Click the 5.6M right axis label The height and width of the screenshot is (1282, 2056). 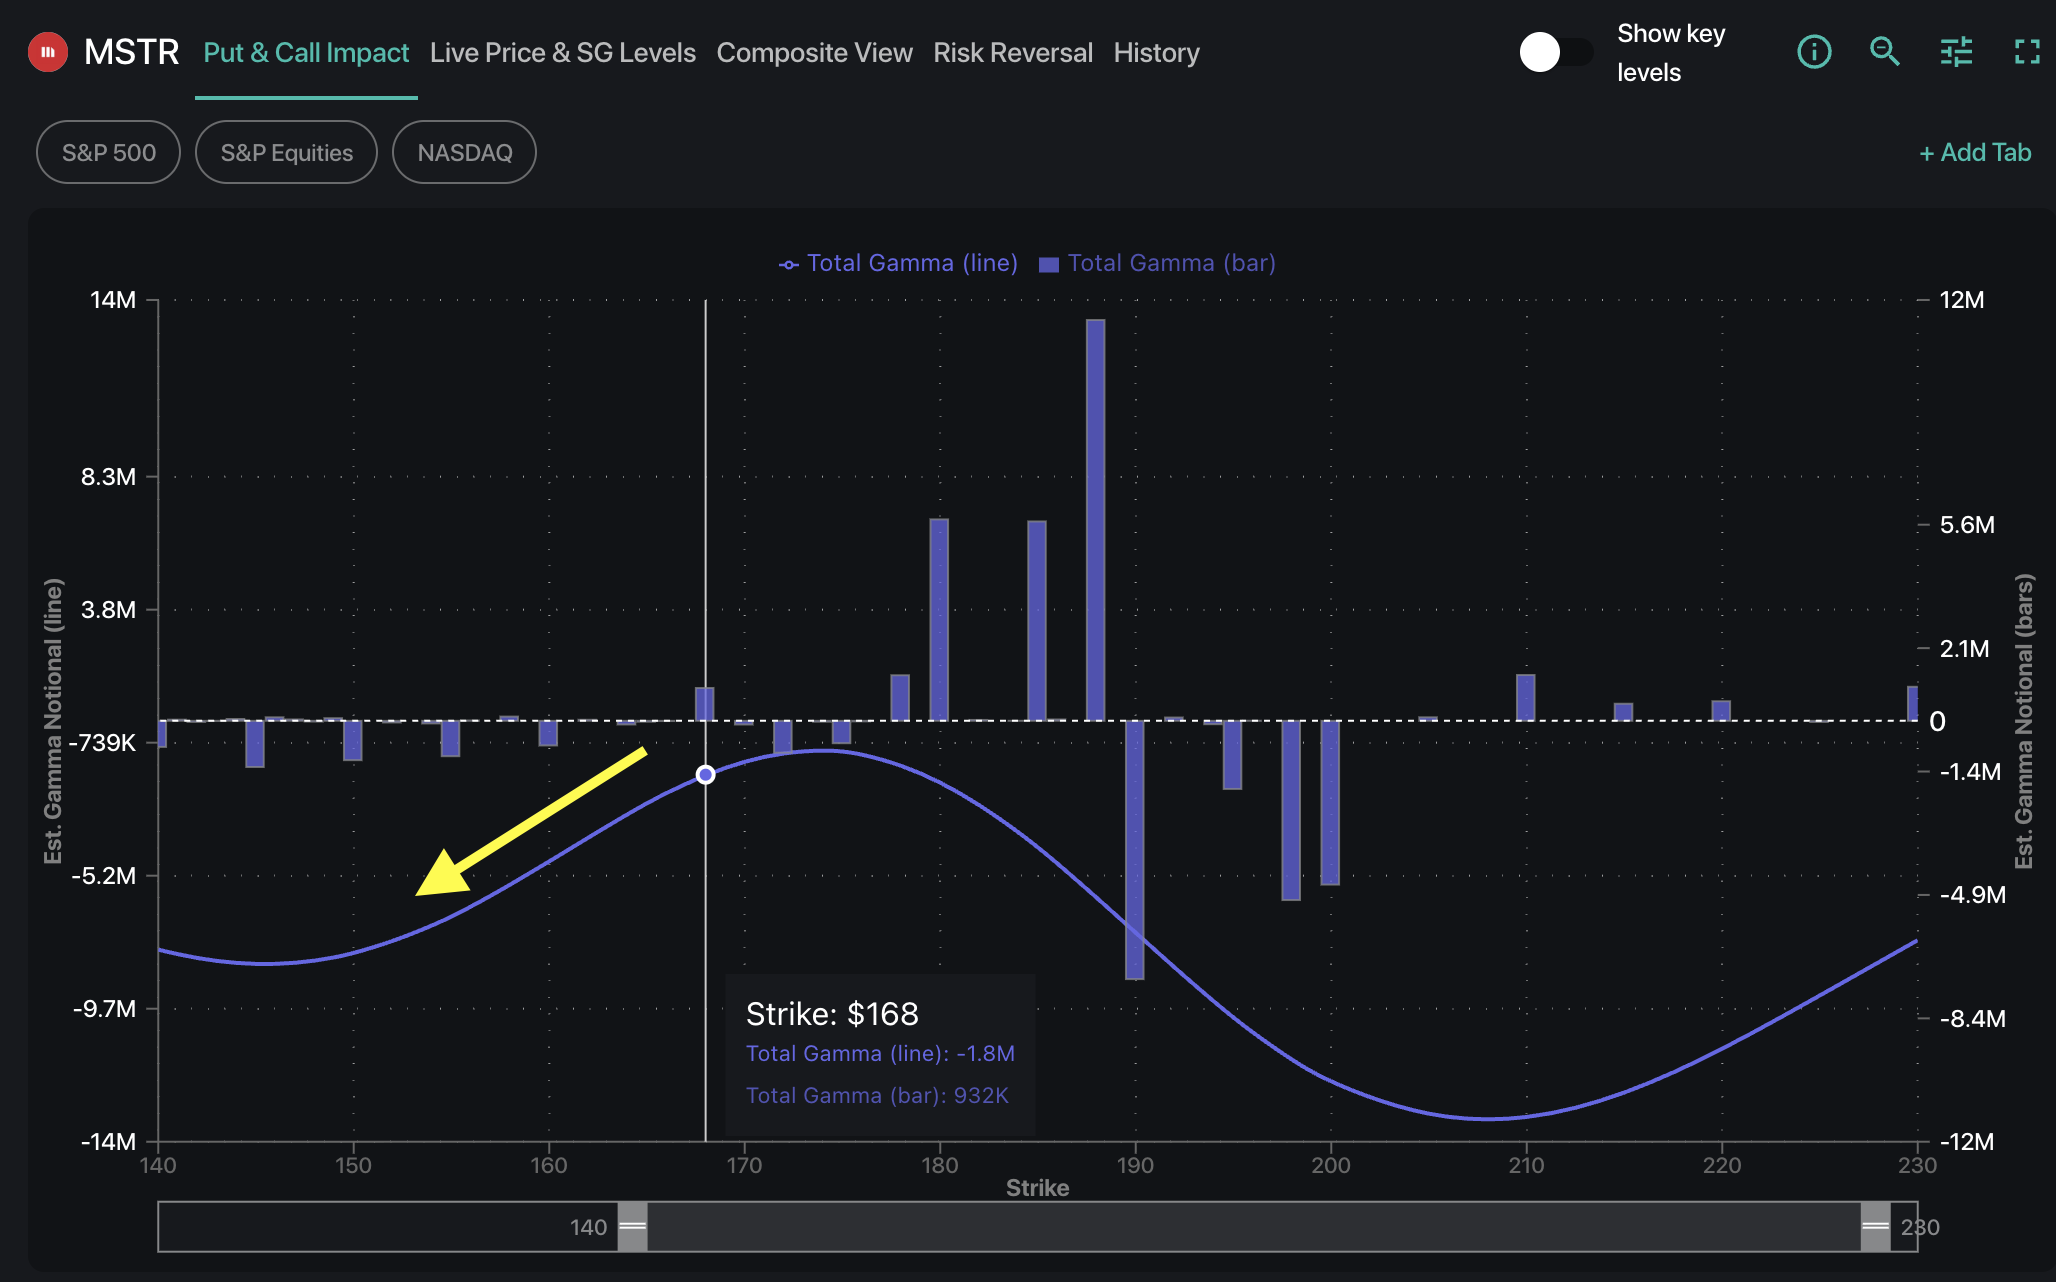1967,525
